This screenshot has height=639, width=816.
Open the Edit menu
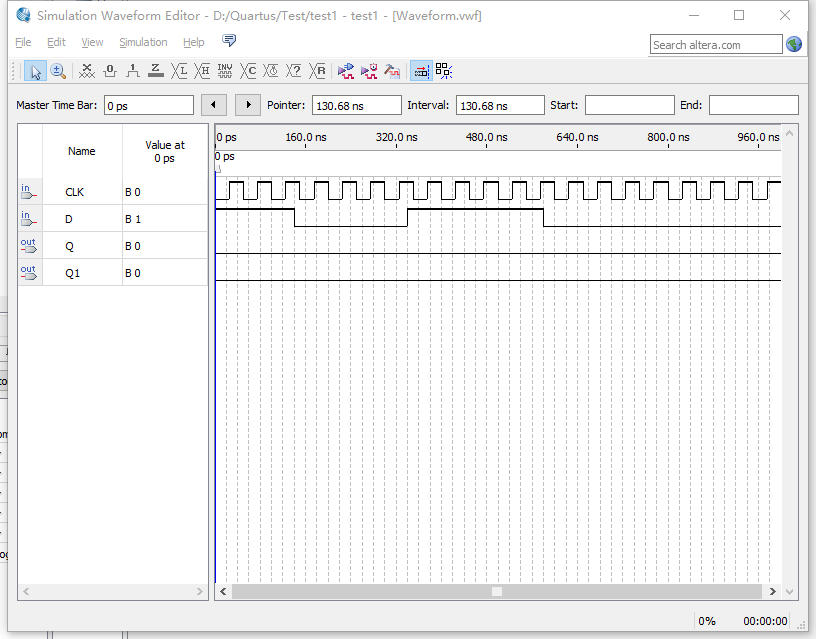[56, 42]
